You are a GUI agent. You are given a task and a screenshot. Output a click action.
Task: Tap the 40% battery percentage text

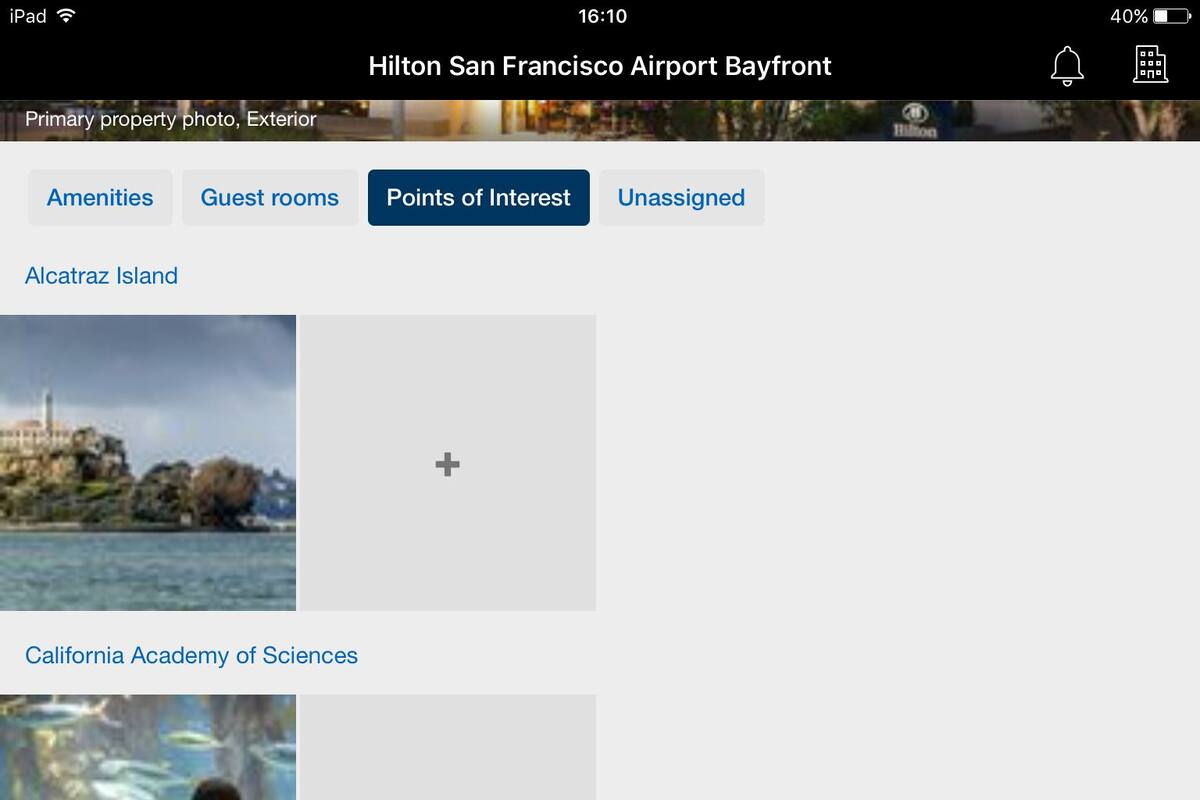[x=1128, y=16]
